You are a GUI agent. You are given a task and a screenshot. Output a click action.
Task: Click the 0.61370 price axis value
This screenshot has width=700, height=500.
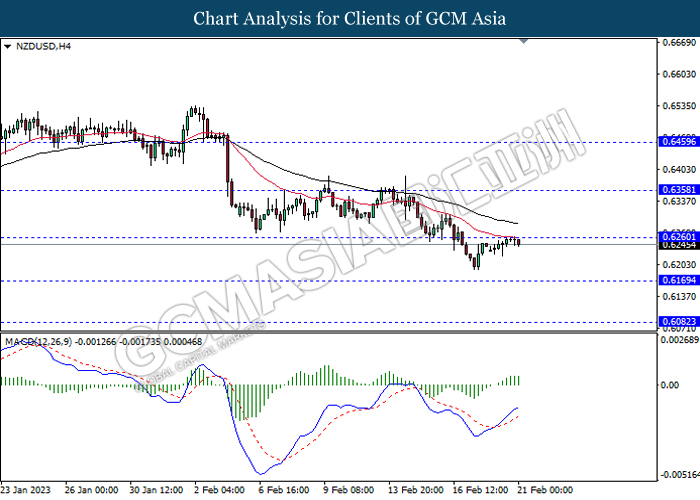(x=679, y=296)
